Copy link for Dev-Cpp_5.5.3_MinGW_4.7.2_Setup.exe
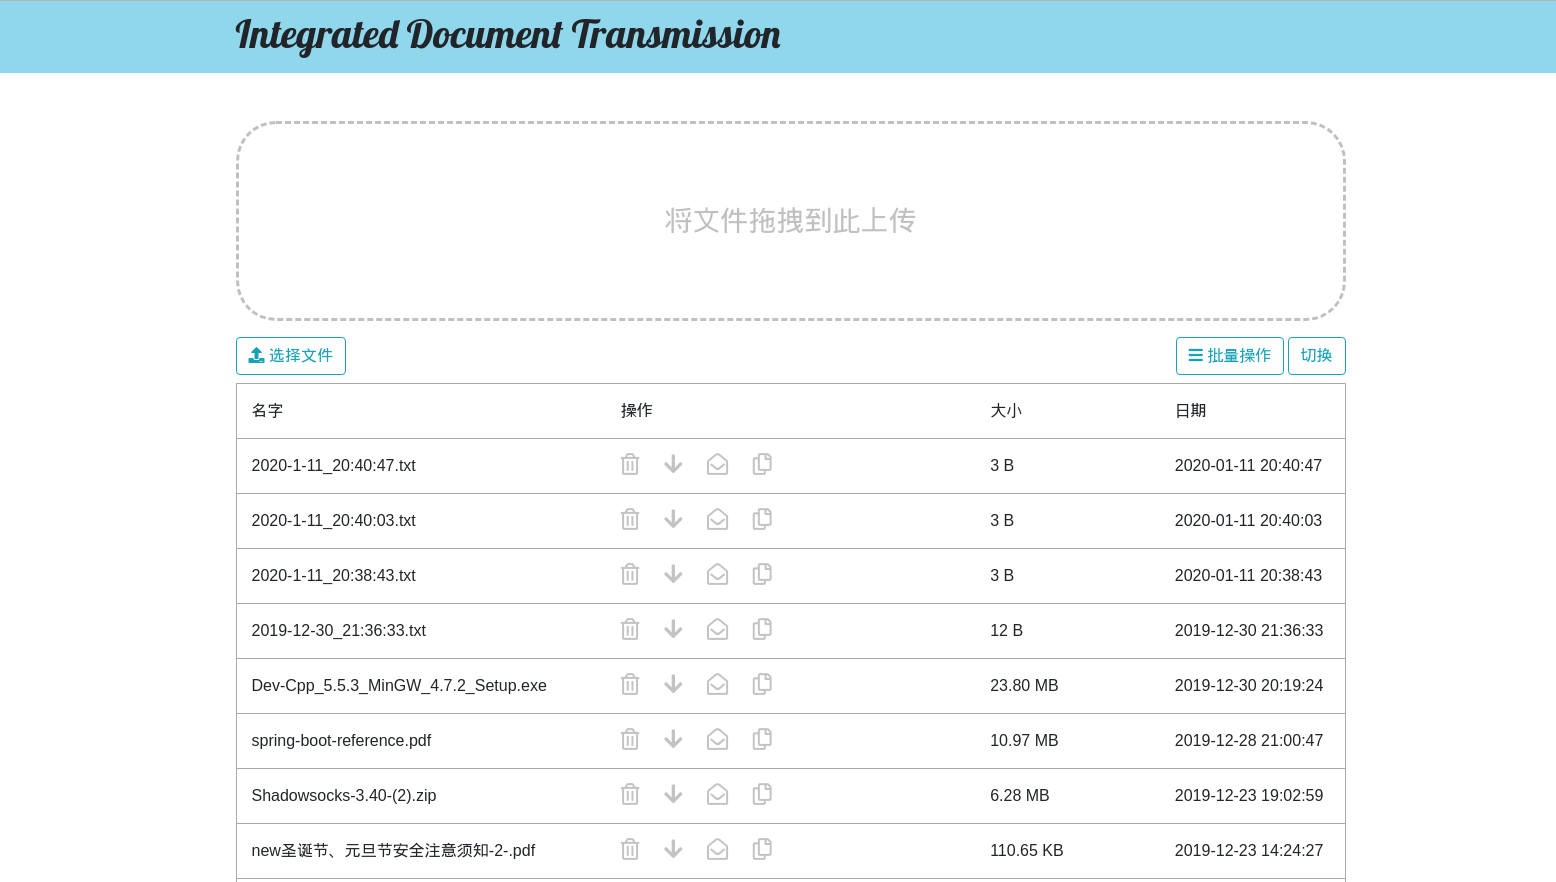 coord(762,684)
